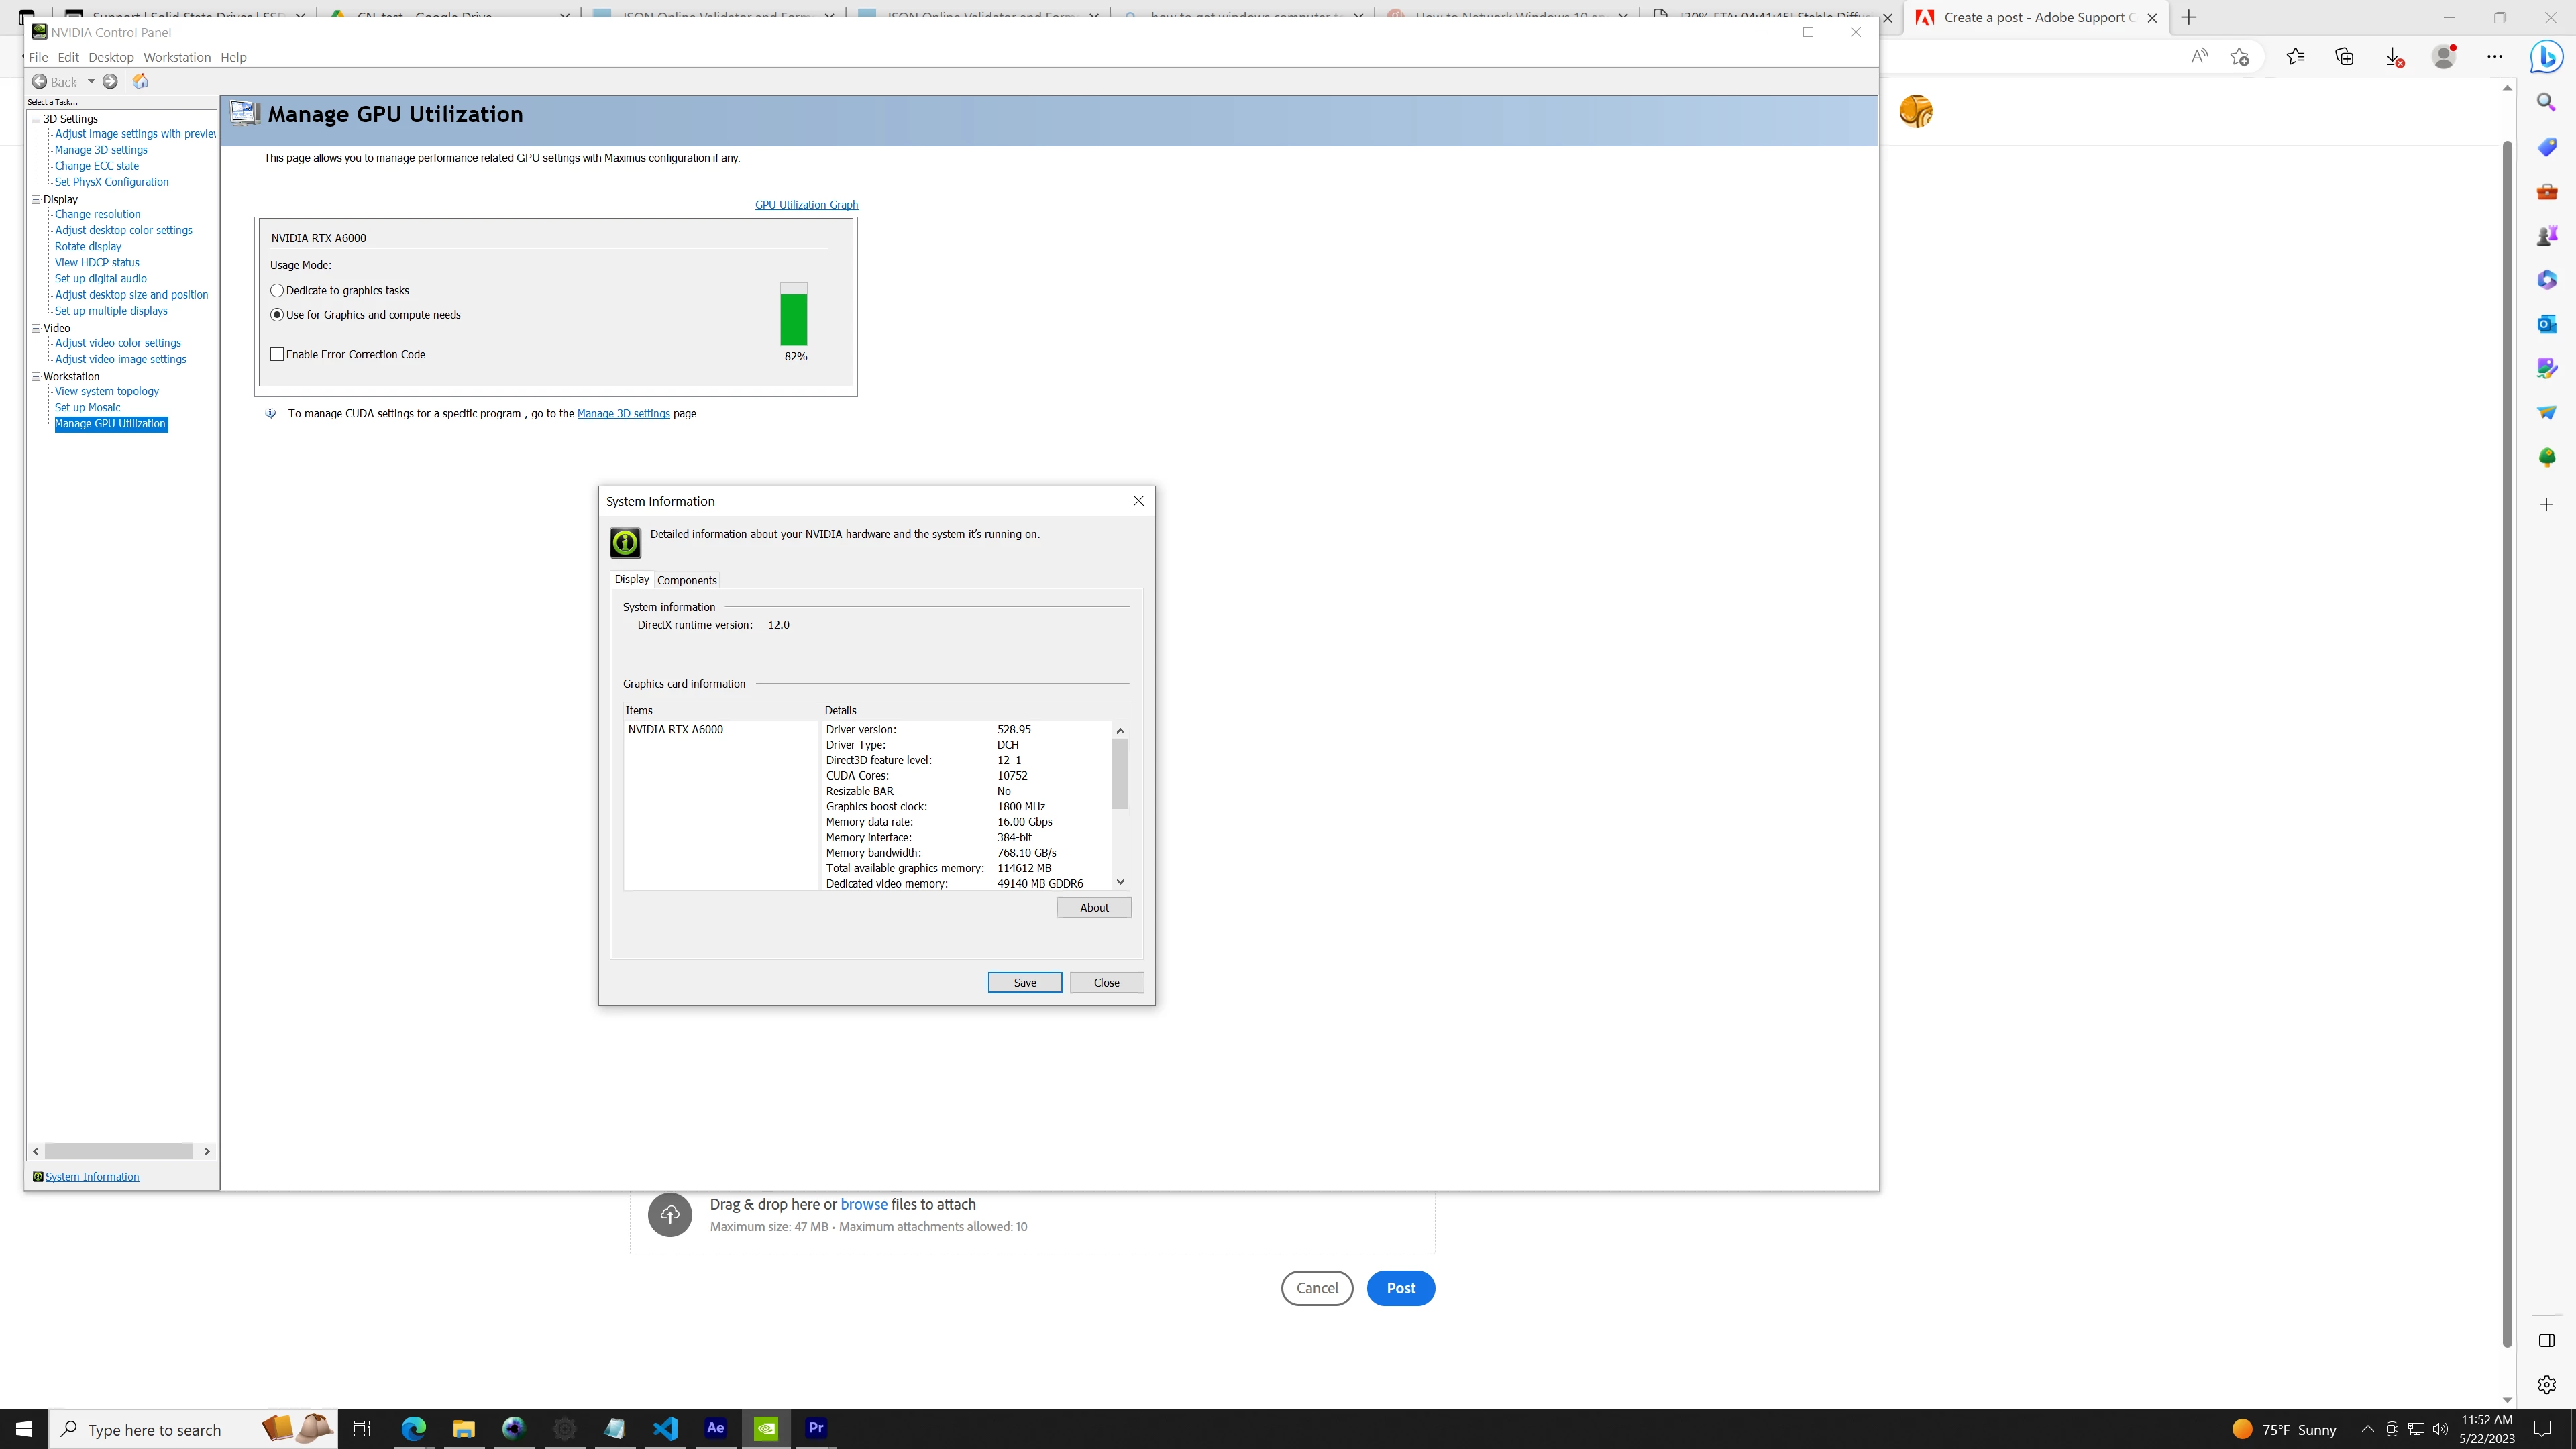Image resolution: width=2576 pixels, height=1449 pixels.
Task: Select Dedicate to graphics tasks option
Action: tap(278, 290)
